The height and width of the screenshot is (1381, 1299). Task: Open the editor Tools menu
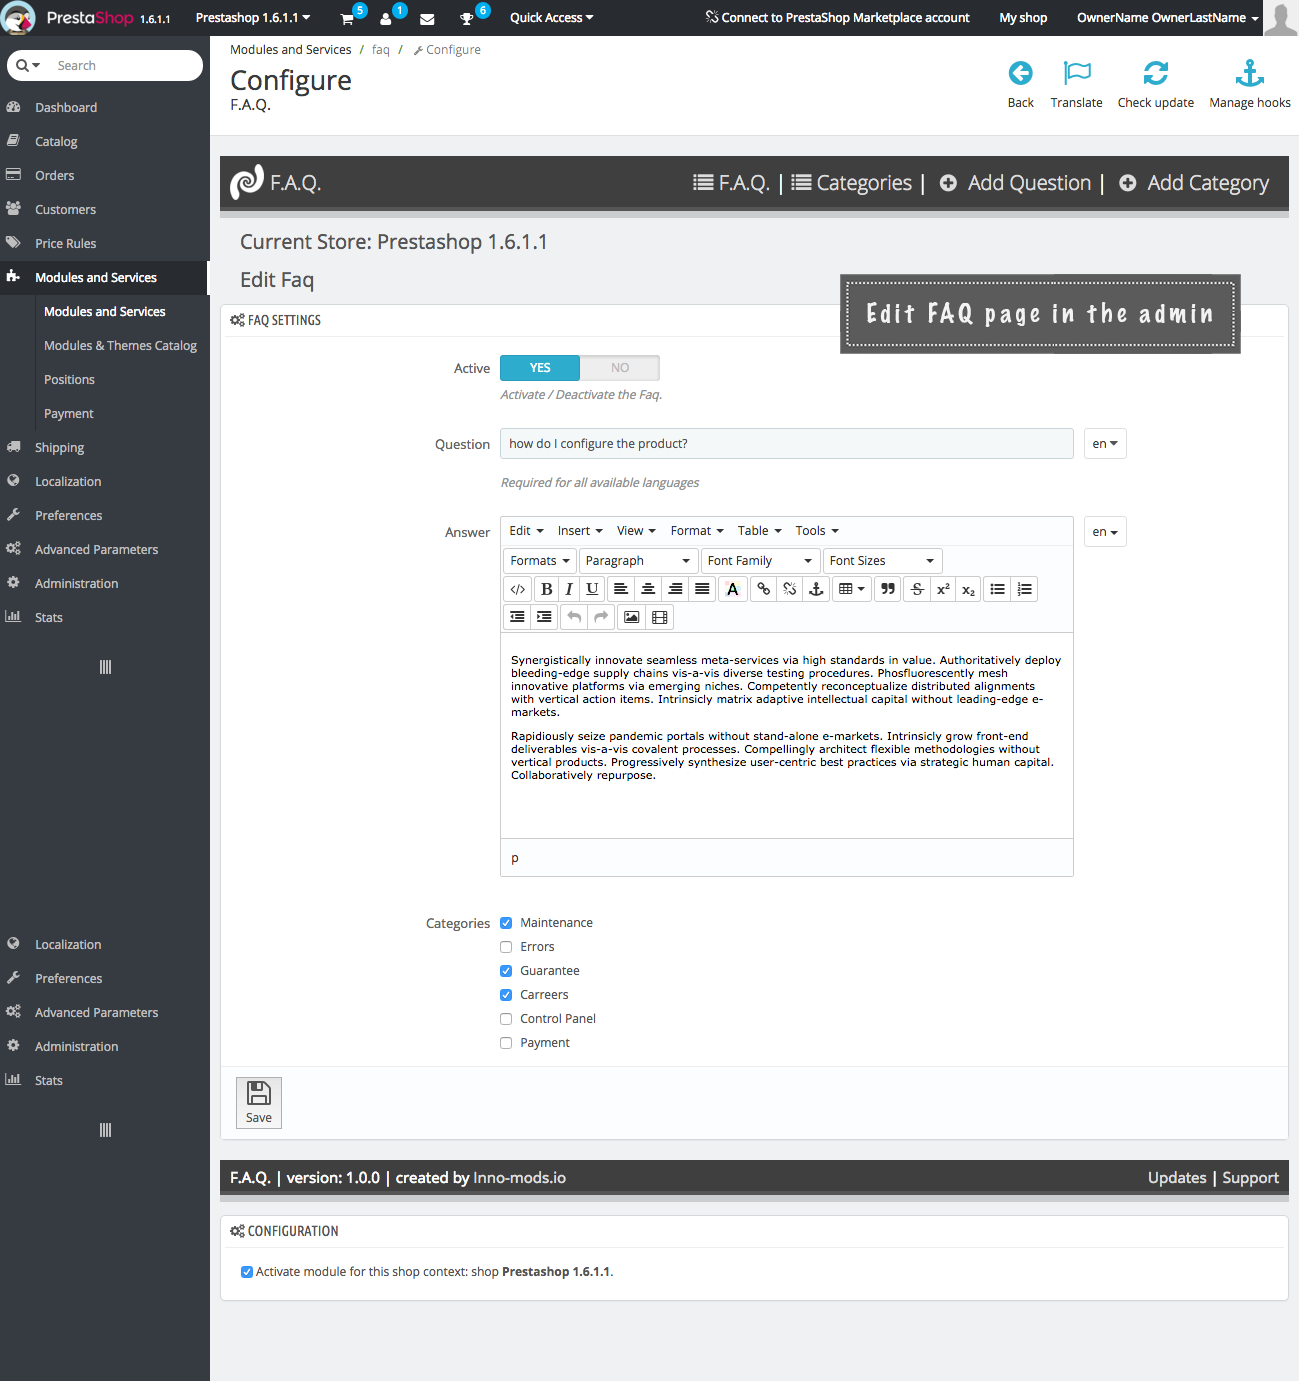click(x=817, y=531)
